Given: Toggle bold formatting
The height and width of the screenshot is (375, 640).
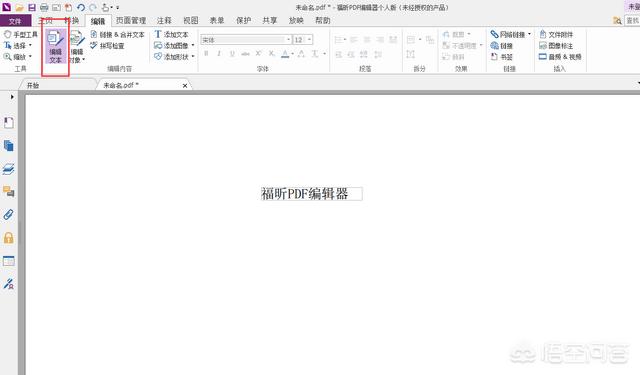Looking at the screenshot, I should (206, 53).
